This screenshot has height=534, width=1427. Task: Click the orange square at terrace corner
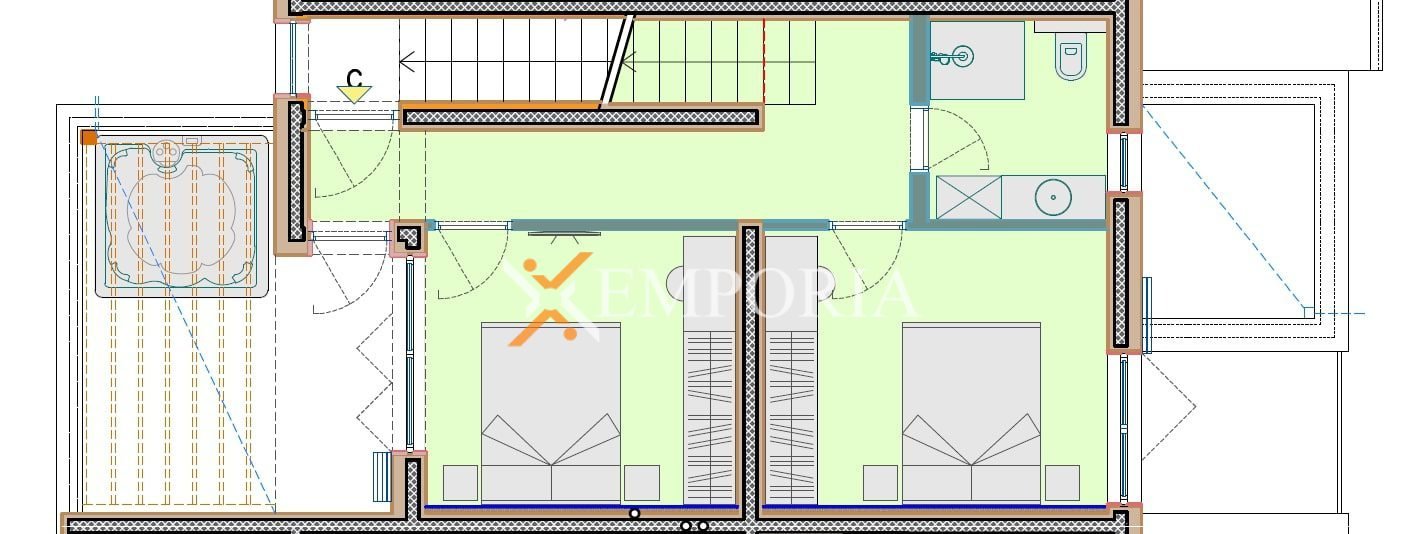coord(89,138)
